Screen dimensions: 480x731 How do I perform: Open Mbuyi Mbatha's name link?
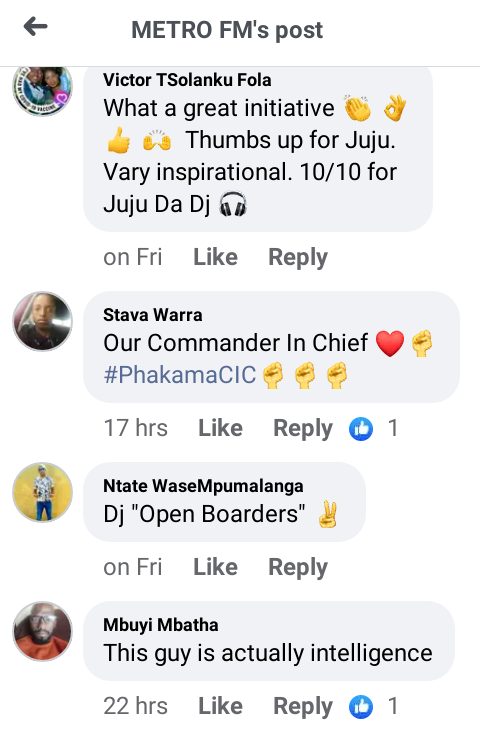[x=161, y=625]
